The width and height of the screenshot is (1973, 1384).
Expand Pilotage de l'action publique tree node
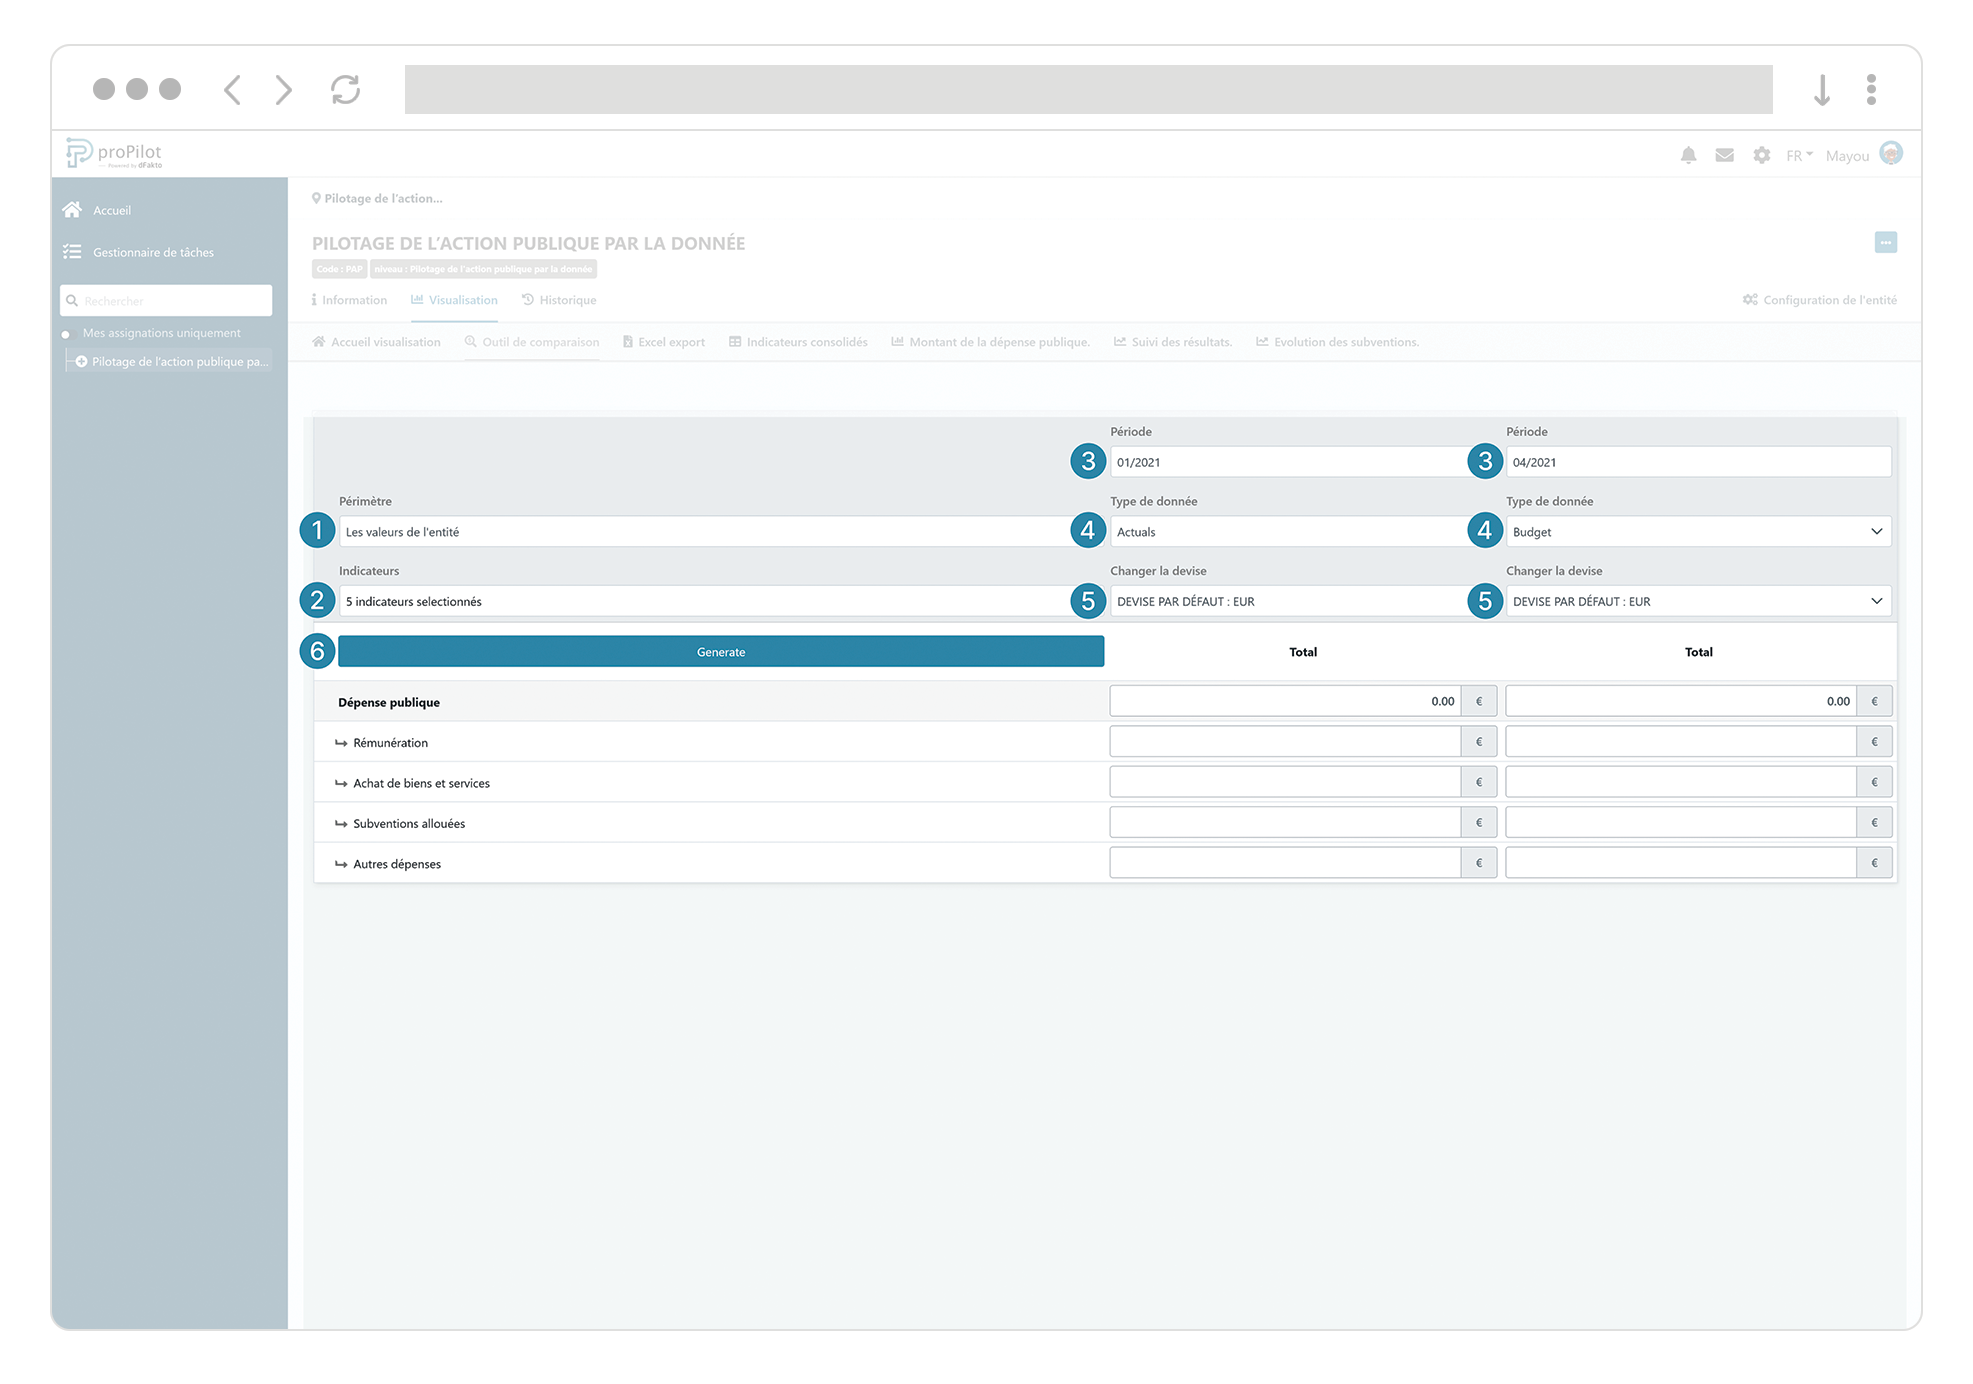pos(81,362)
